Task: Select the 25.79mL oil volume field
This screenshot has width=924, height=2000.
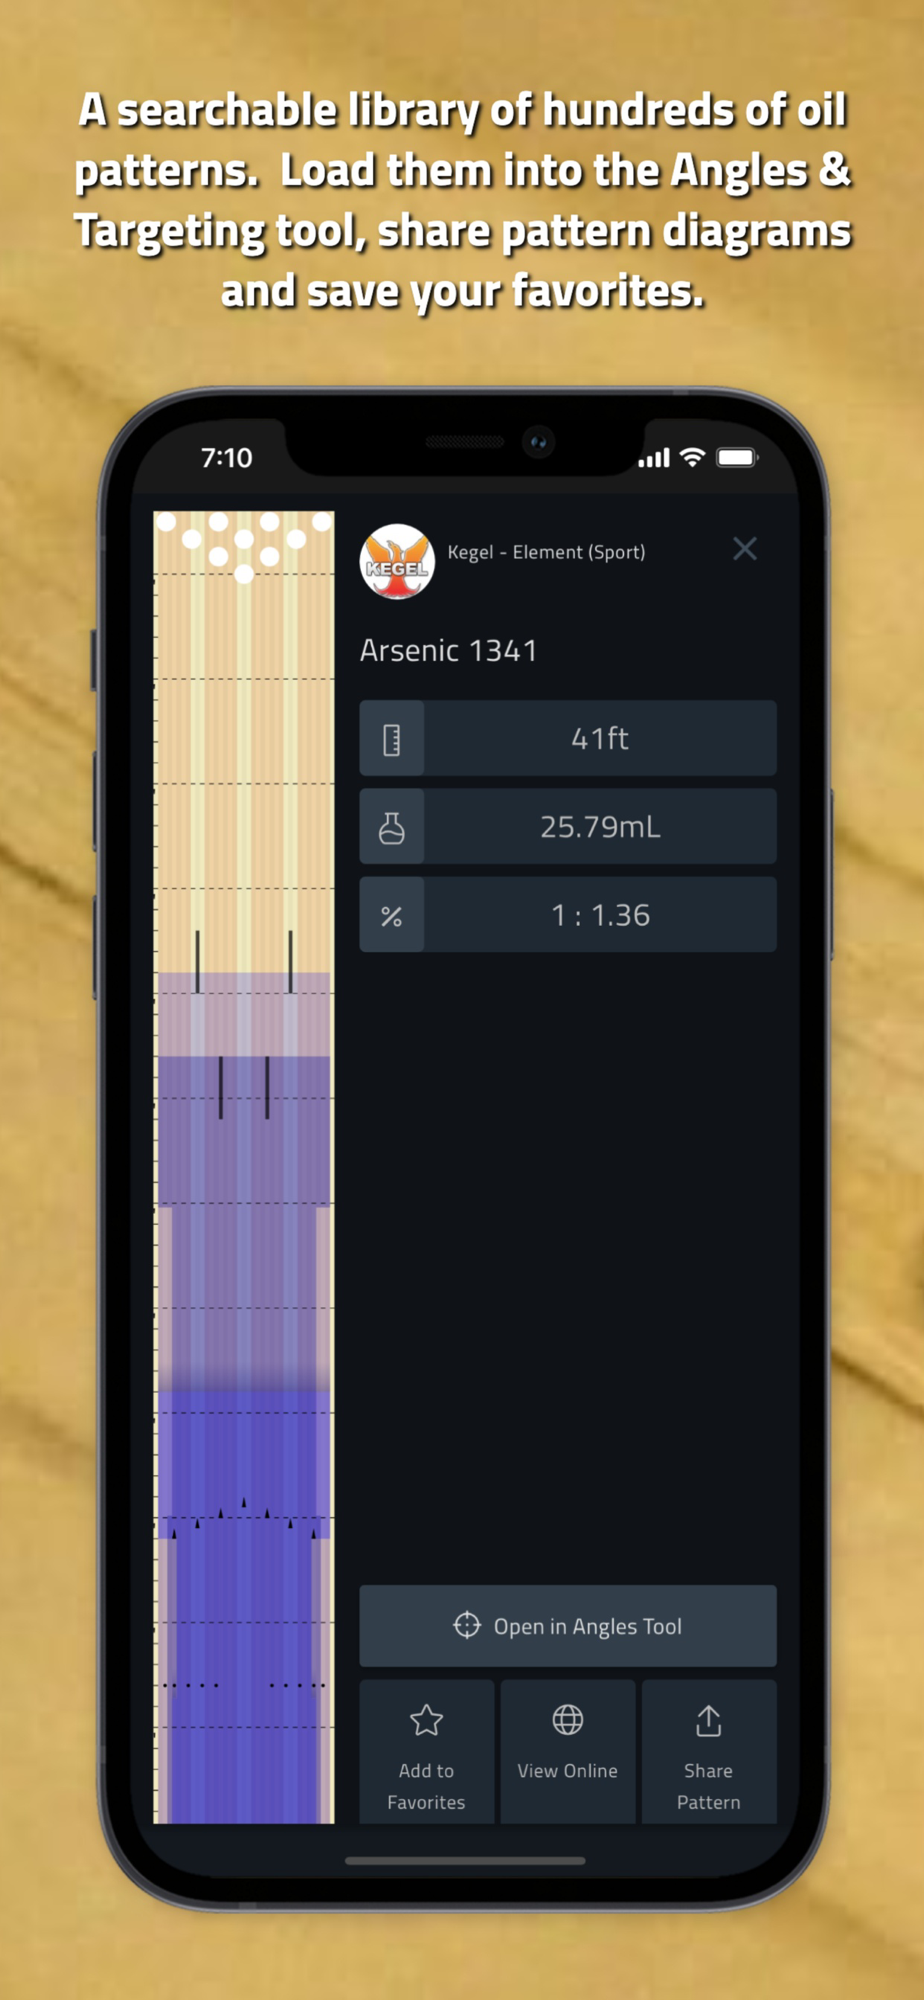Action: 568,826
